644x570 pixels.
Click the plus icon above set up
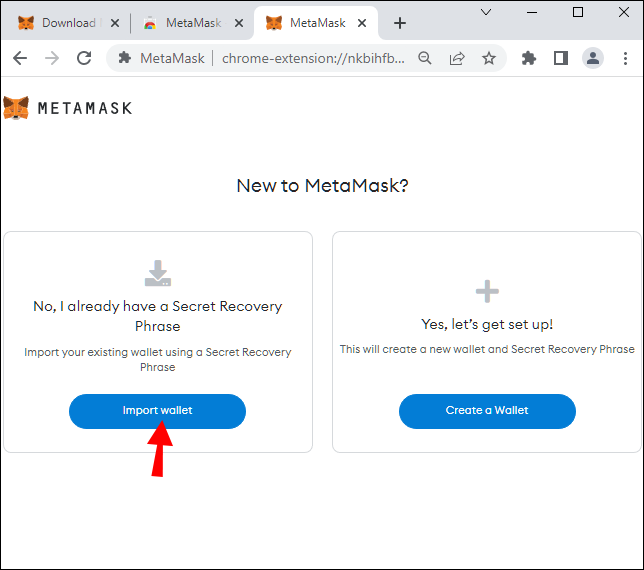487,292
